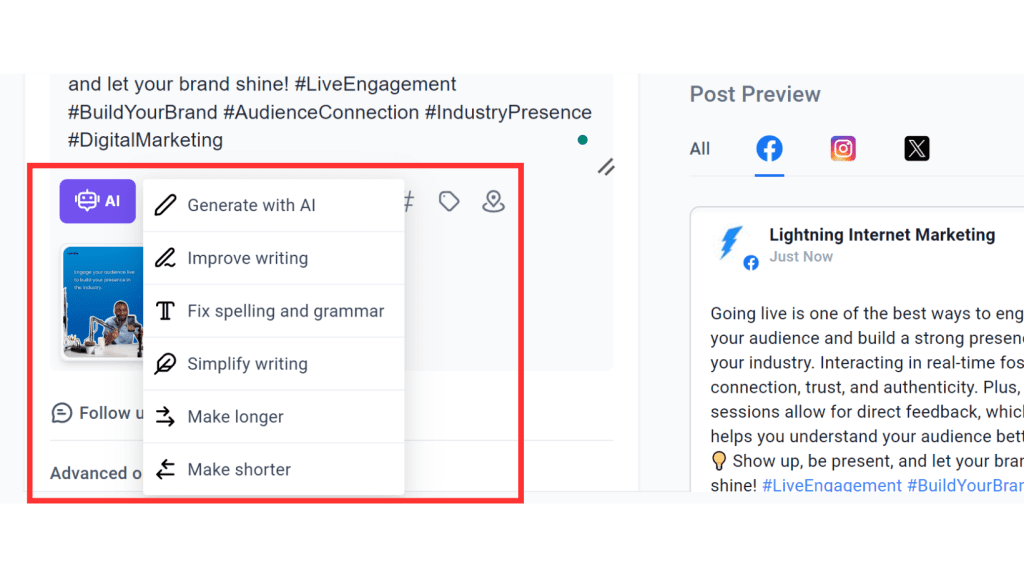
Task: Select the All preview tab
Action: click(x=699, y=148)
